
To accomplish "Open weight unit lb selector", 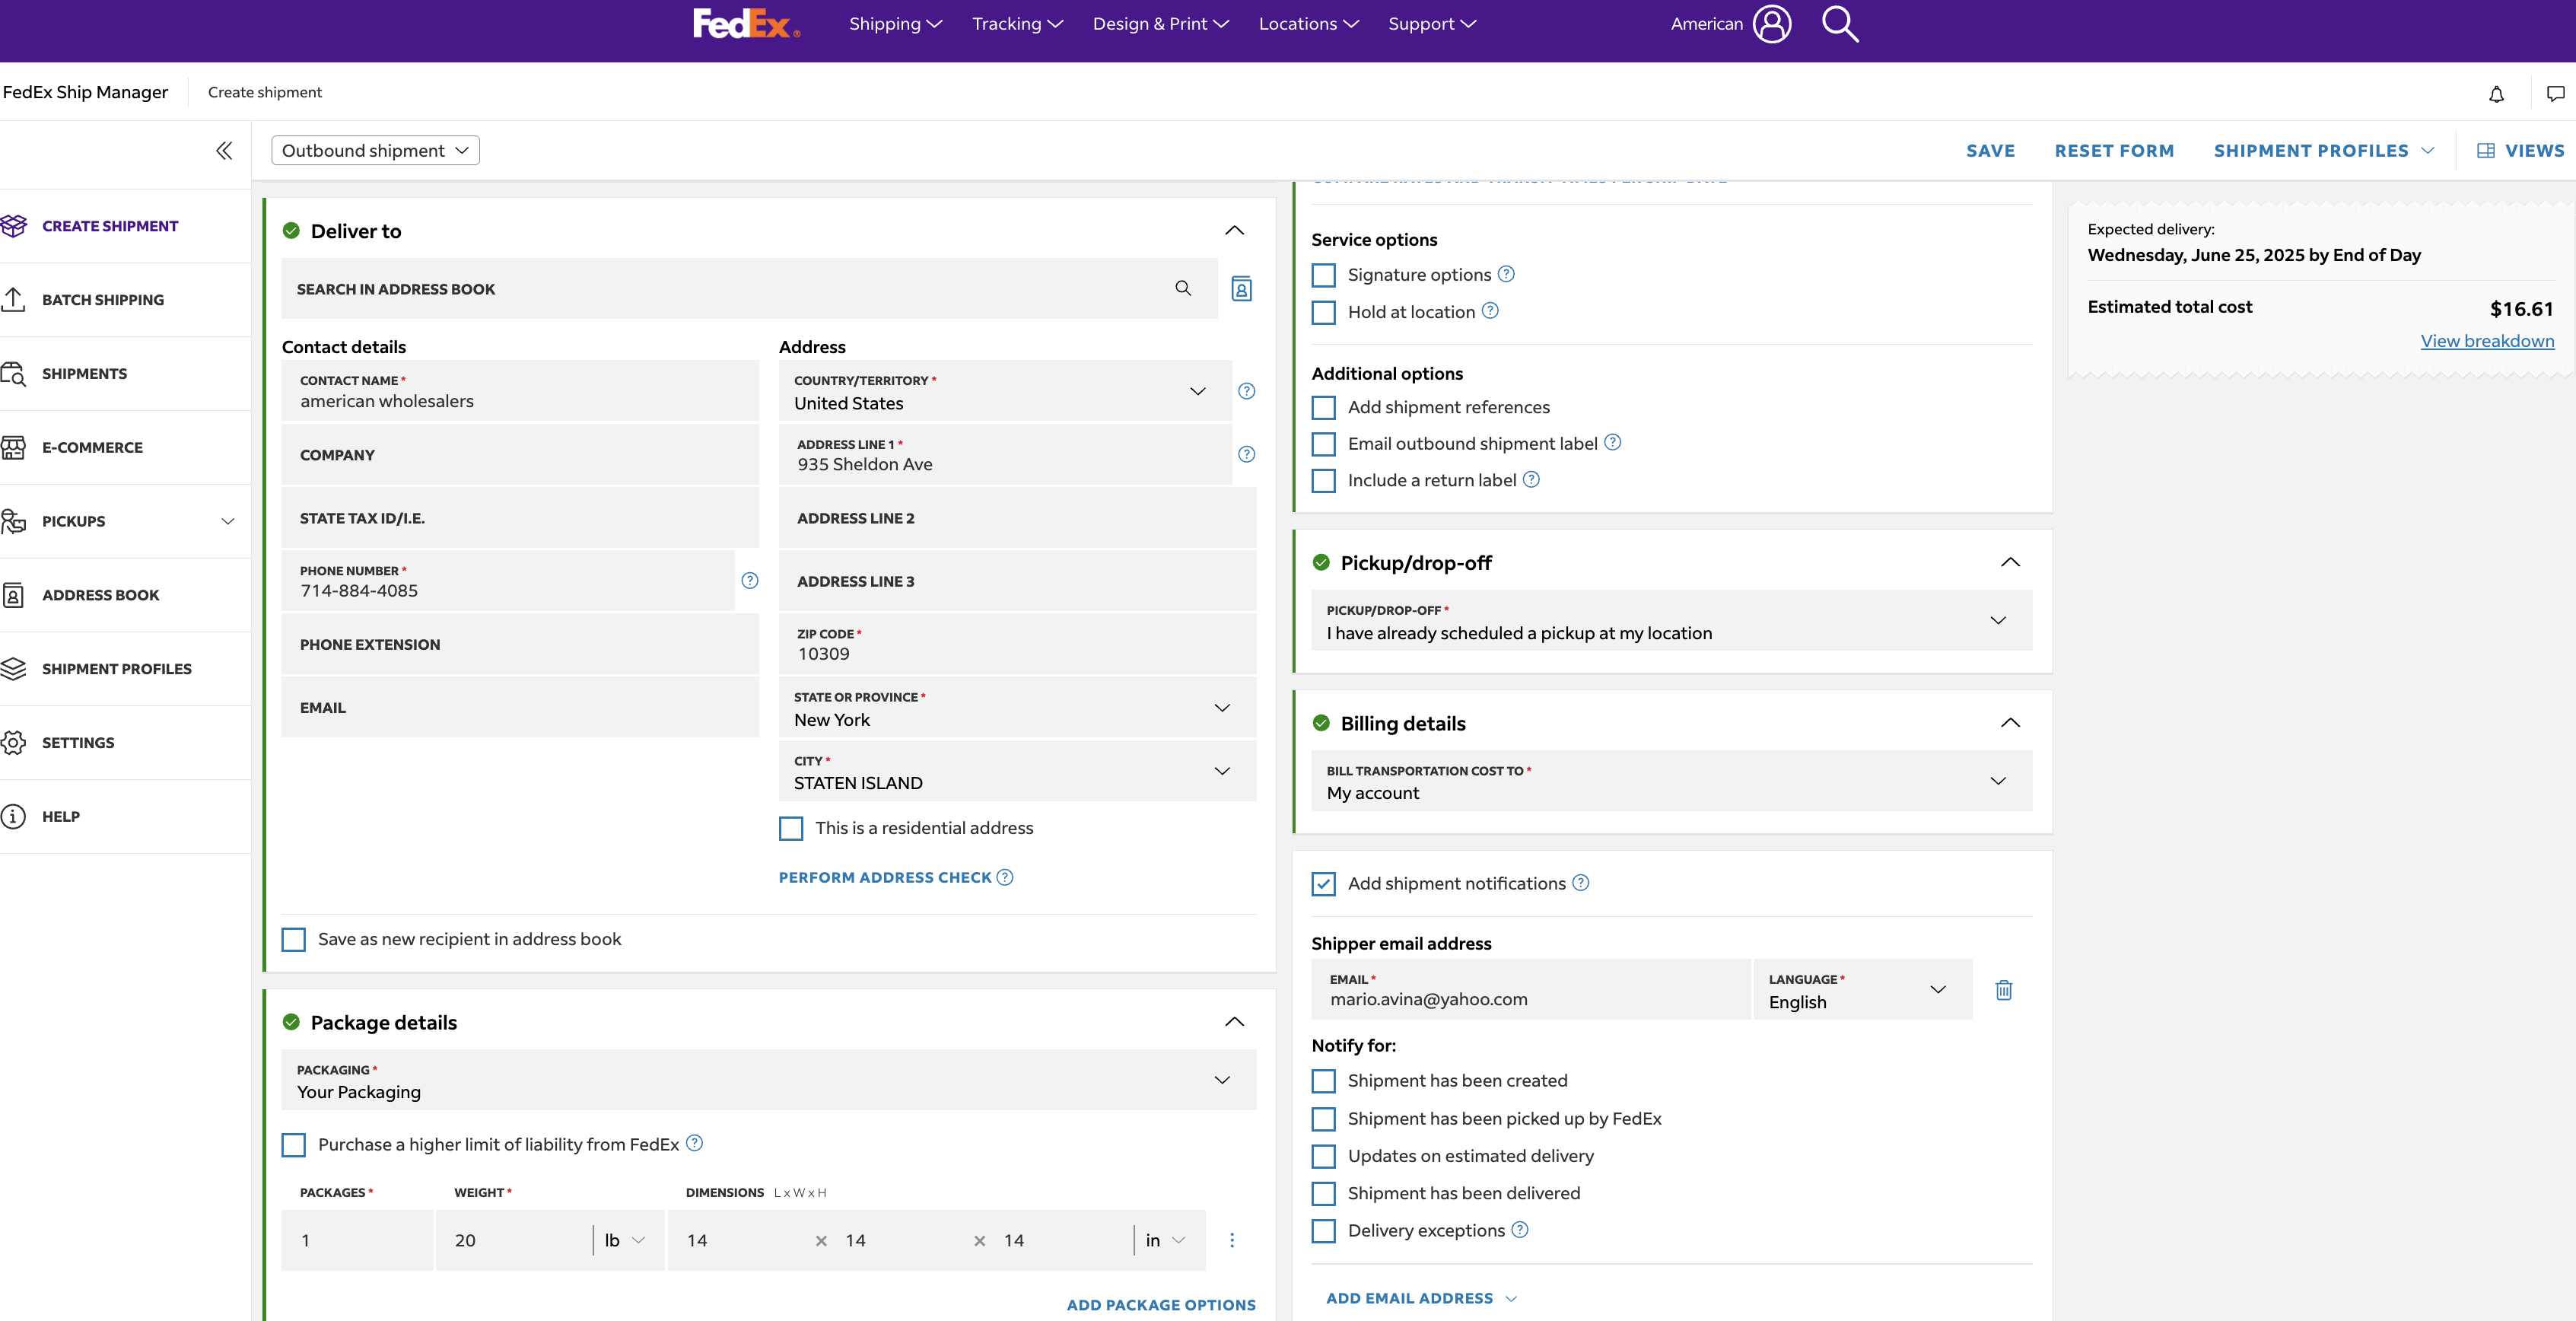I will click(626, 1240).
